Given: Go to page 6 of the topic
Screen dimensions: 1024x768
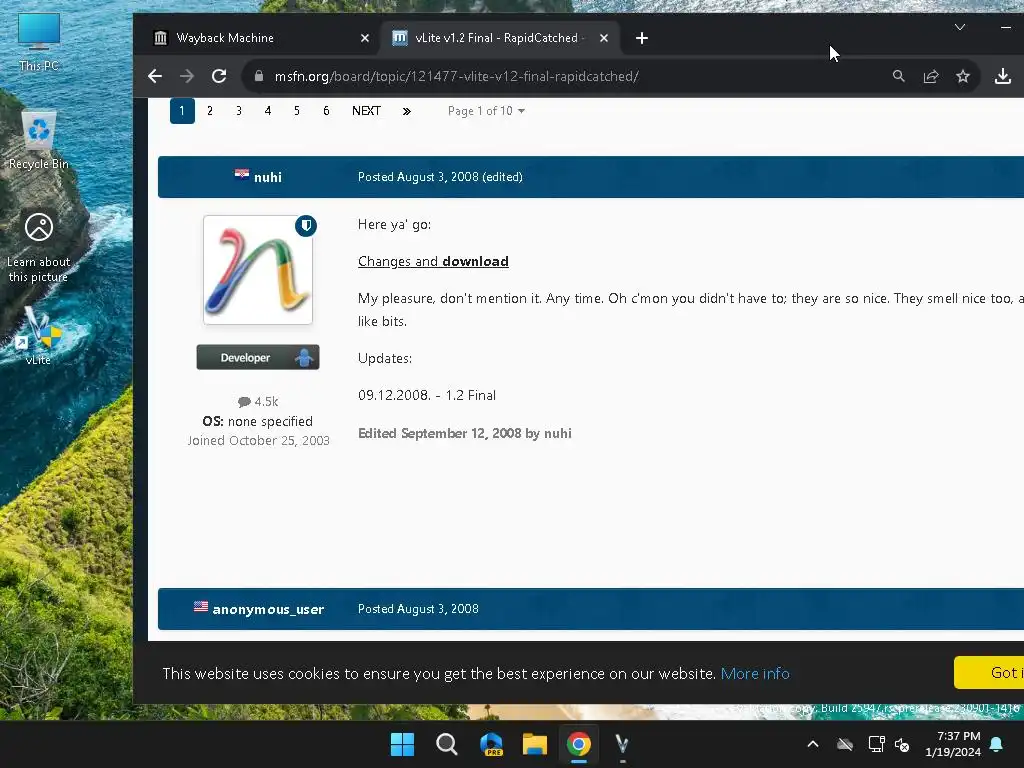Looking at the screenshot, I should tap(326, 111).
